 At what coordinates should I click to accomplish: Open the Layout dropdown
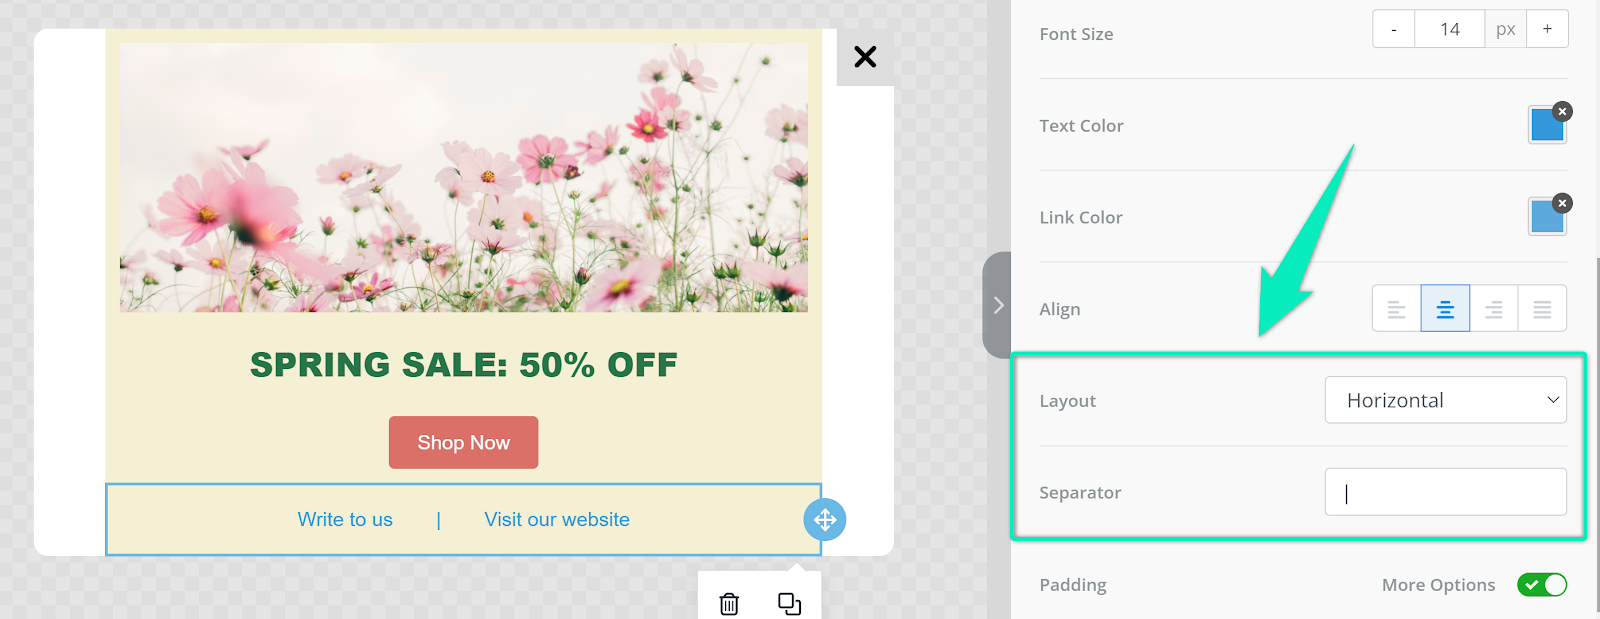[x=1445, y=400]
